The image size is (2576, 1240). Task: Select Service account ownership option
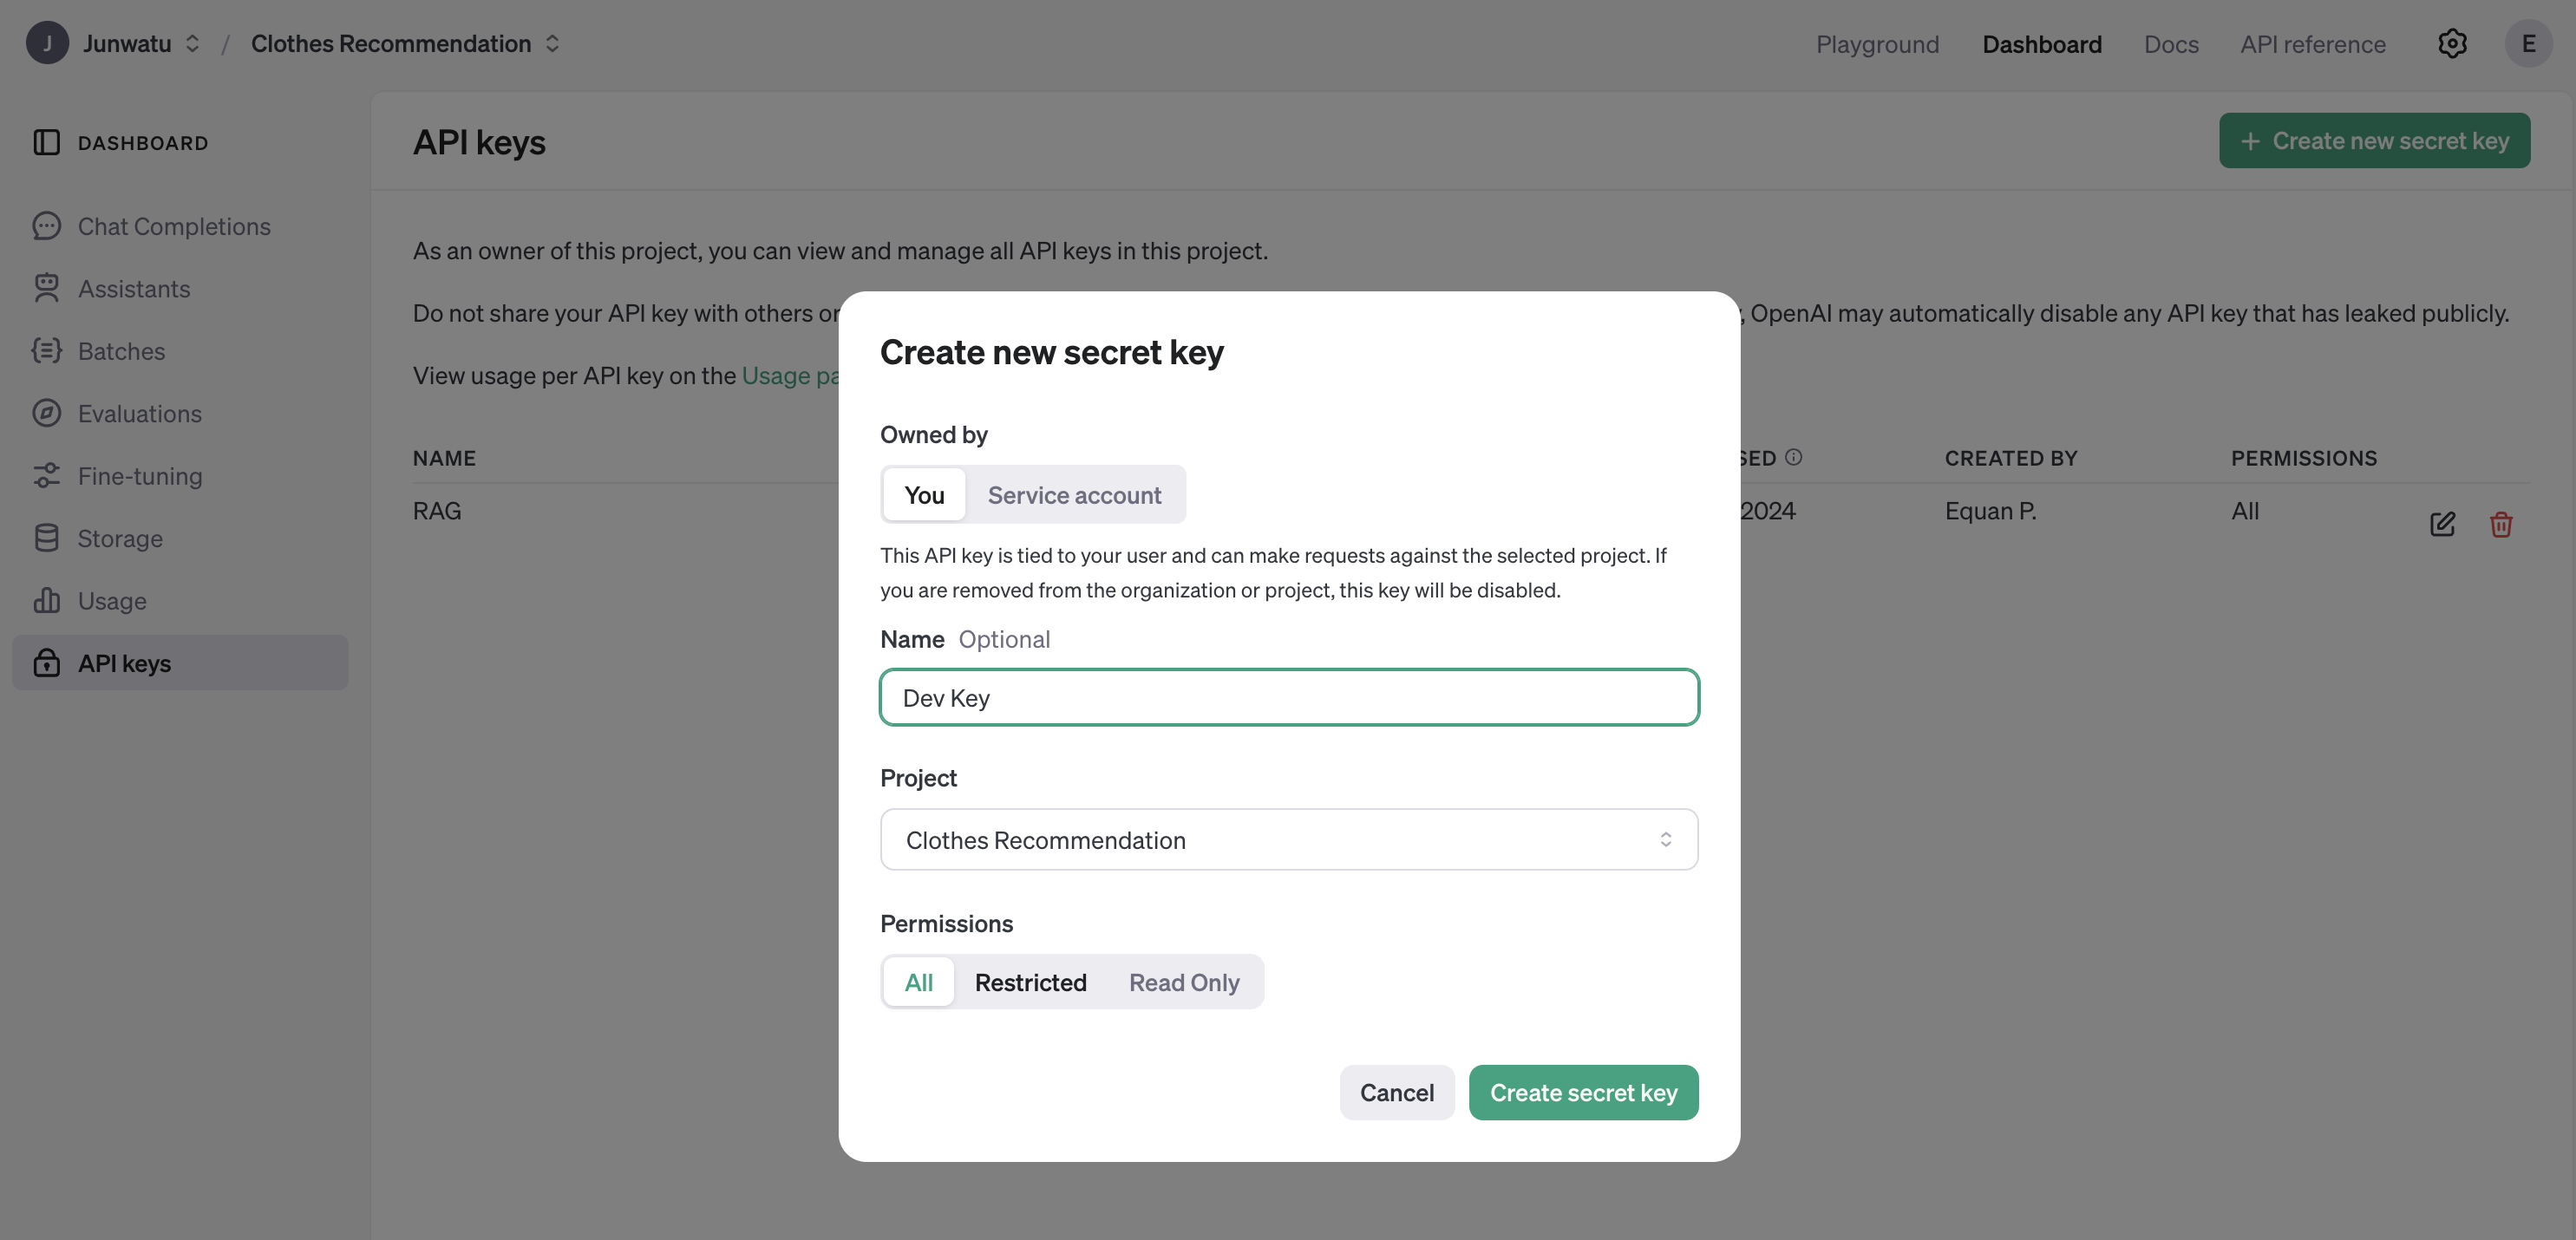(x=1074, y=495)
